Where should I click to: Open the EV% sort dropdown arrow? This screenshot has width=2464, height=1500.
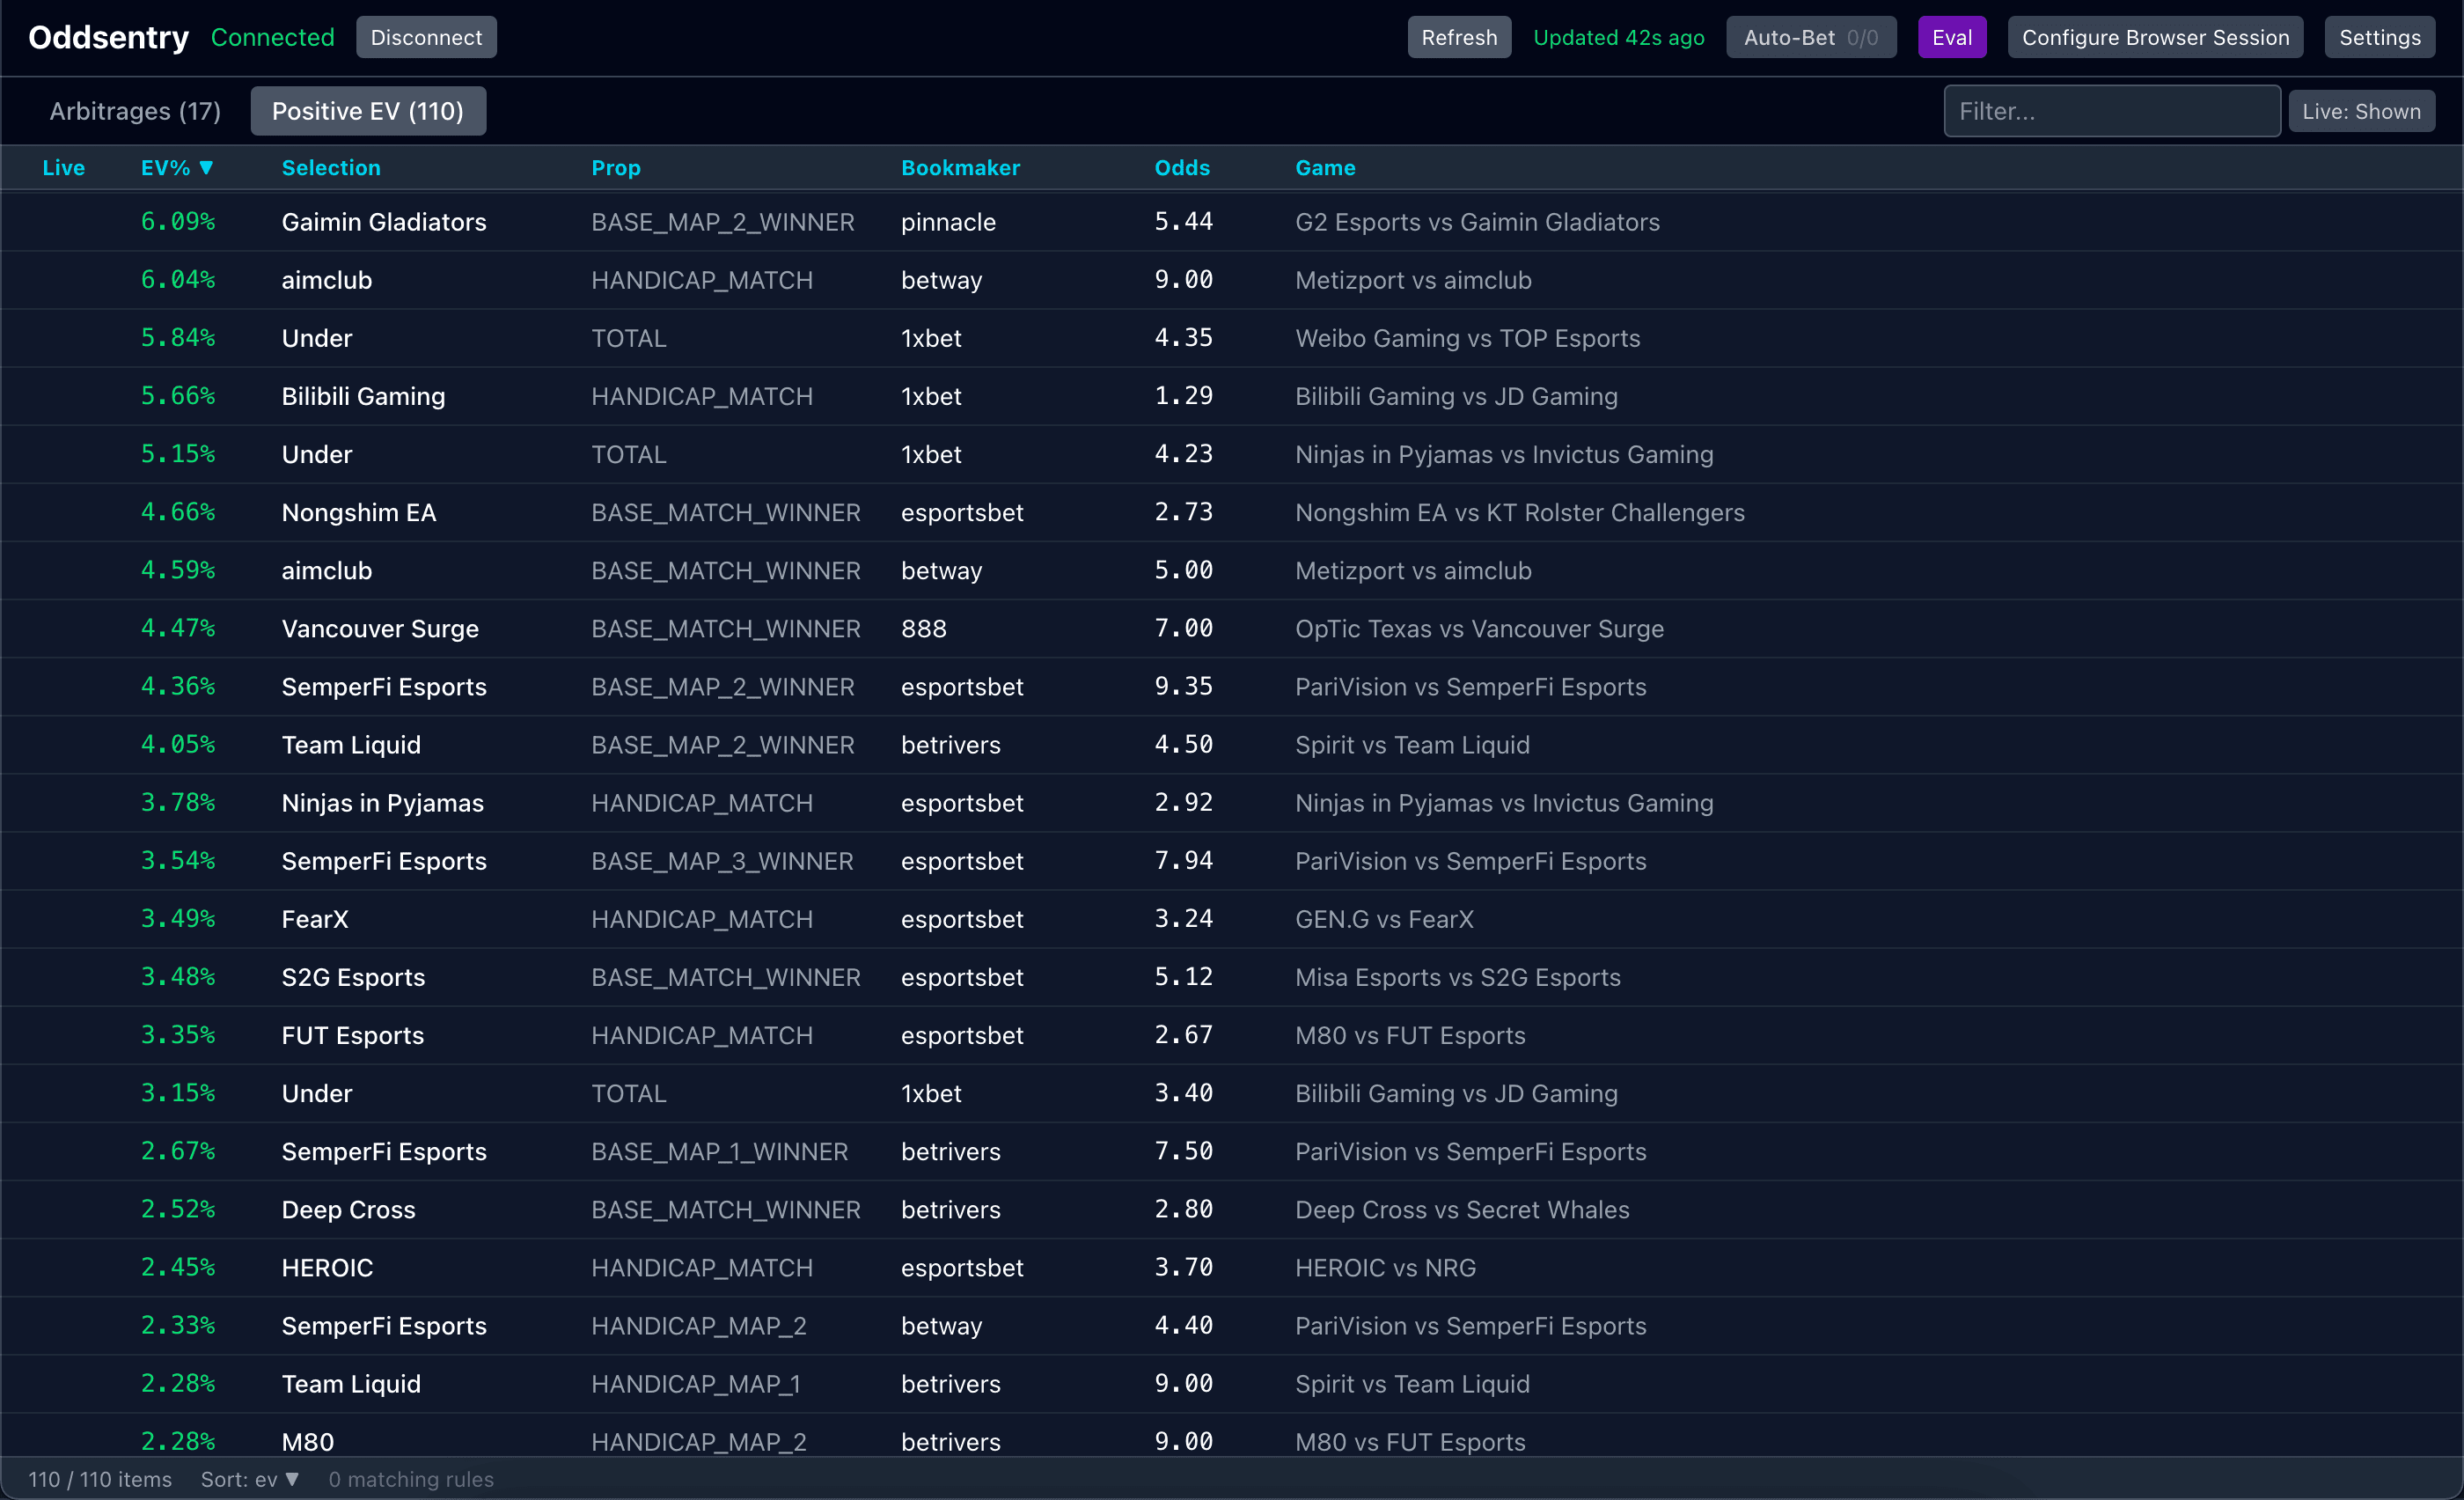point(207,168)
